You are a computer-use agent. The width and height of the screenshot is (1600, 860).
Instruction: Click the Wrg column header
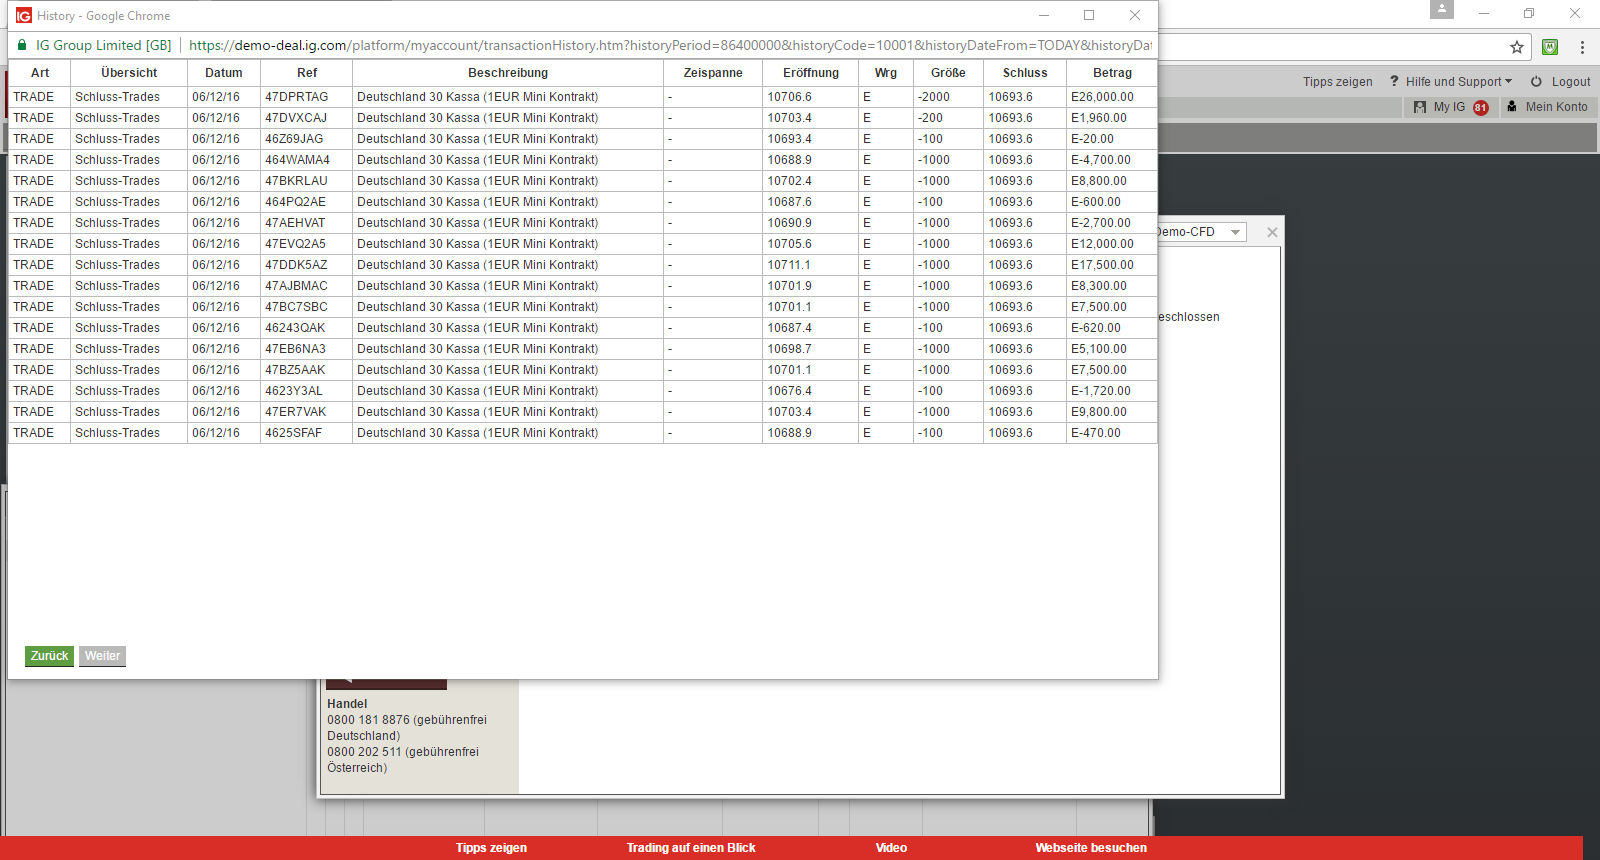(x=886, y=73)
